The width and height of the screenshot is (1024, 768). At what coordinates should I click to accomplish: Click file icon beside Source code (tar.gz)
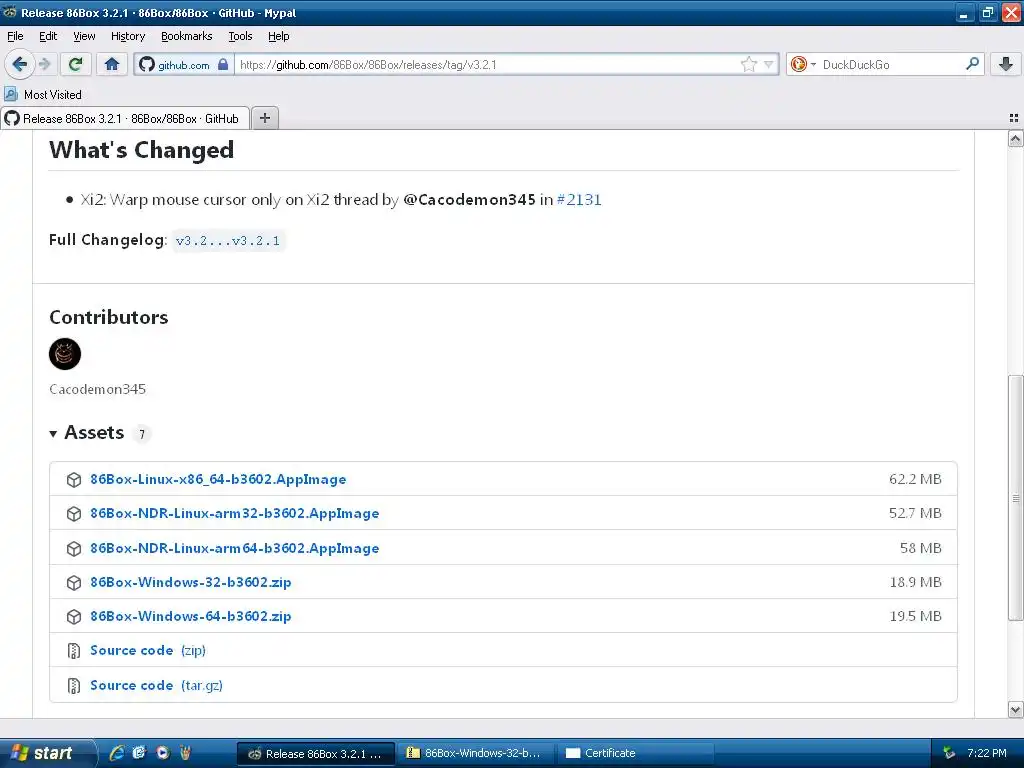point(74,686)
